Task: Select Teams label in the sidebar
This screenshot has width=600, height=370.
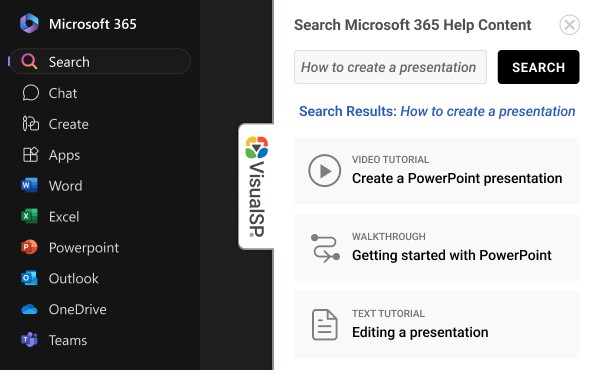Action: pyautogui.click(x=68, y=340)
